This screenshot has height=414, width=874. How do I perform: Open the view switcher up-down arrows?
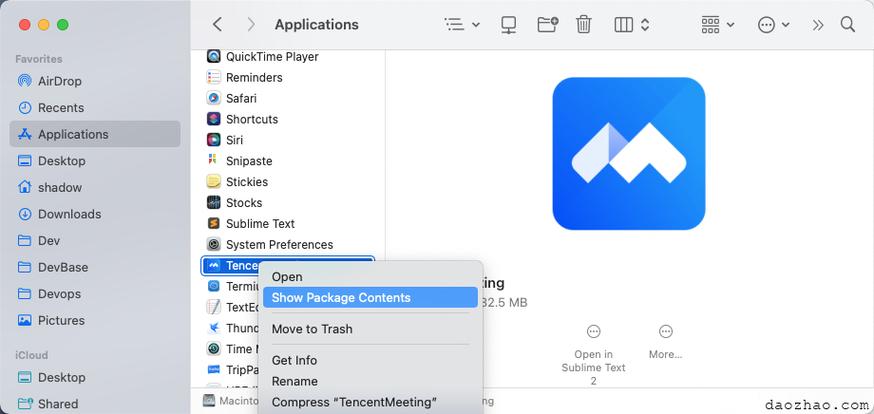pos(645,25)
